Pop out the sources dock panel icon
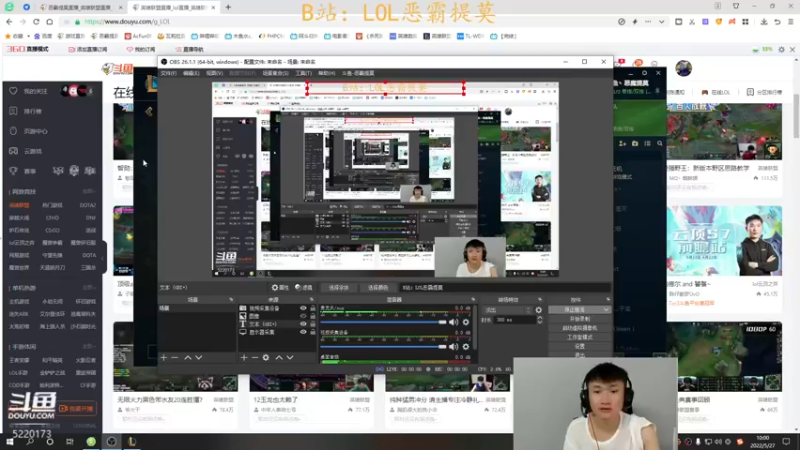 pyautogui.click(x=311, y=299)
